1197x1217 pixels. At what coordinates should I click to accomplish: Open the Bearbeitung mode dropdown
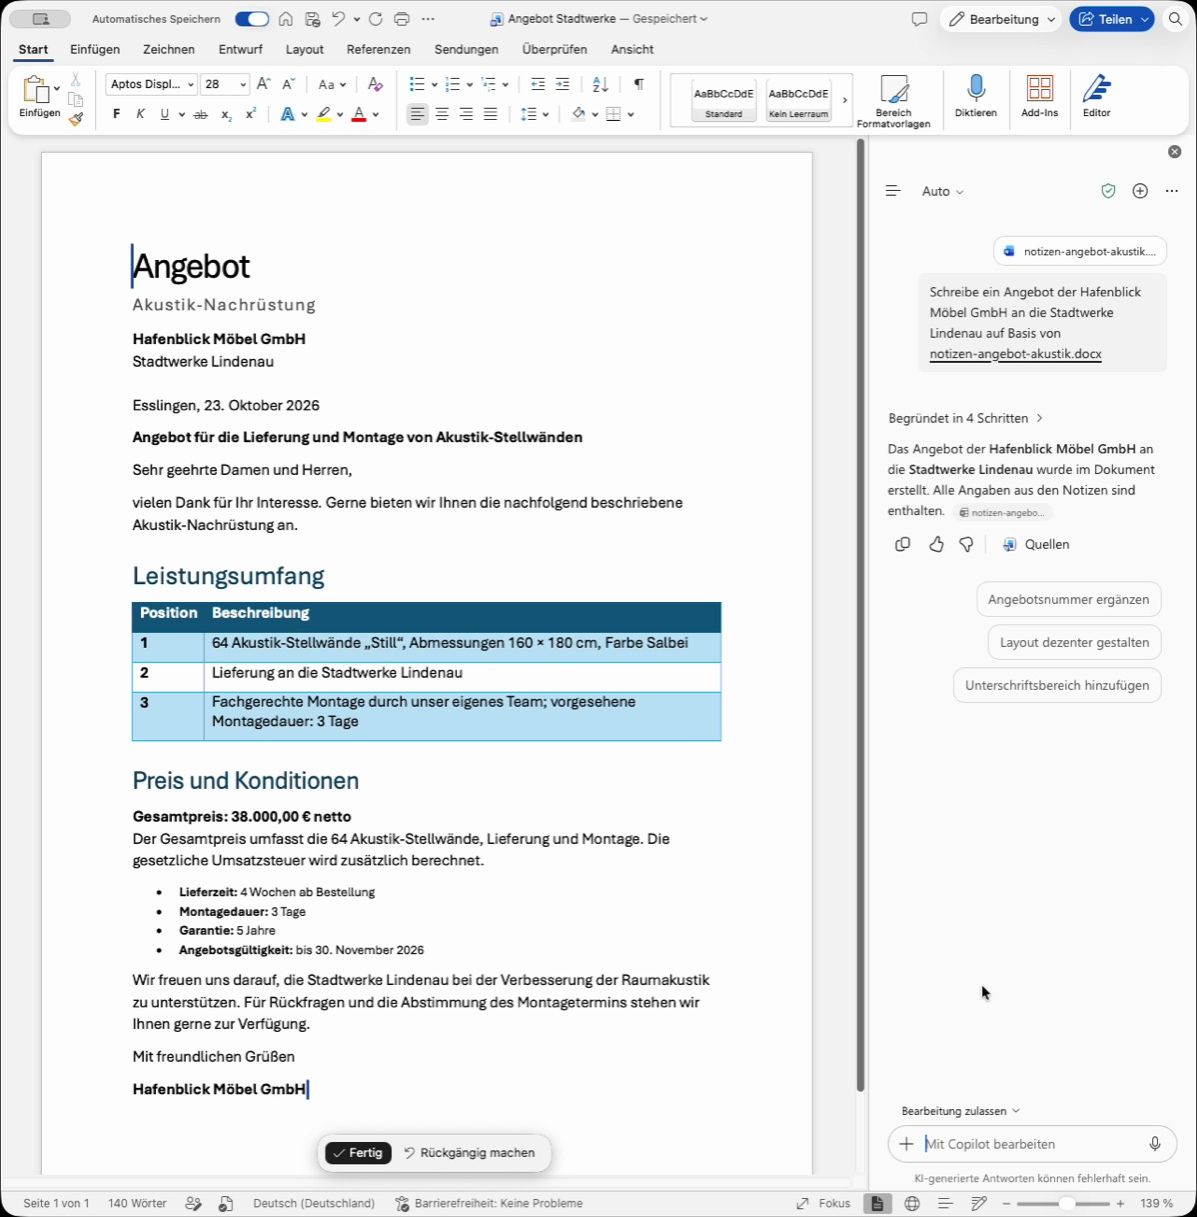[1000, 19]
